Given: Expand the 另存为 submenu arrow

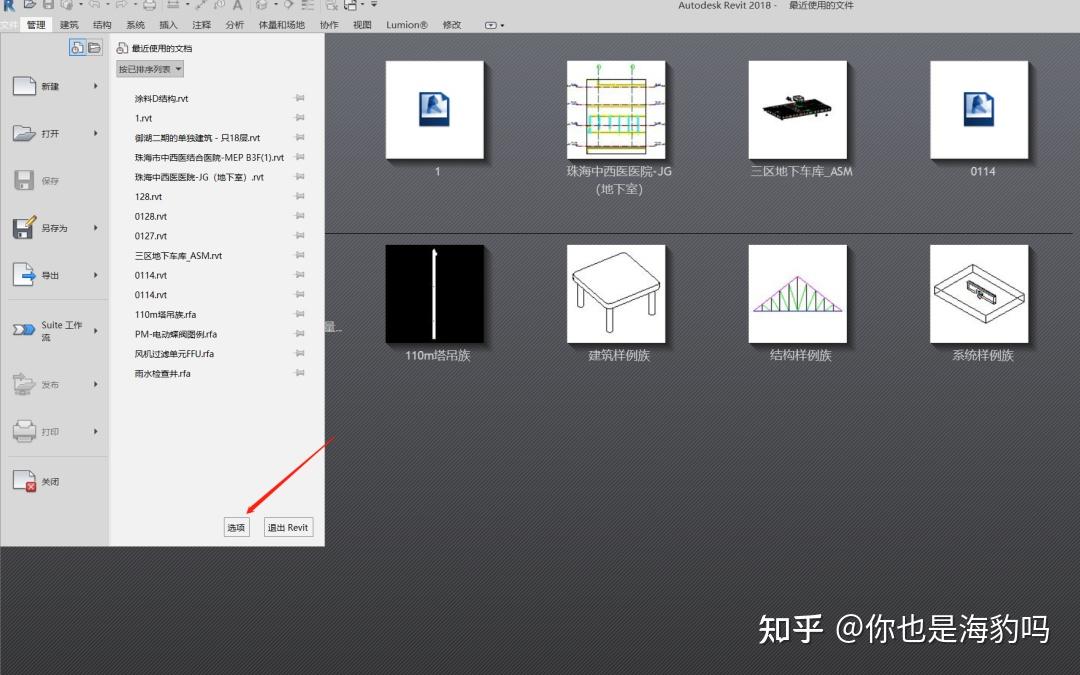Looking at the screenshot, I should click(x=96, y=227).
